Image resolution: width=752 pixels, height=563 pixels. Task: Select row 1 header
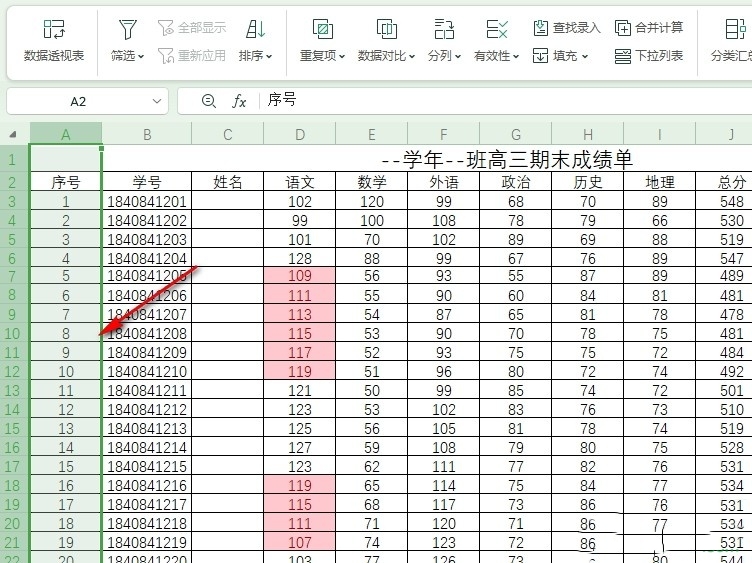[12, 159]
